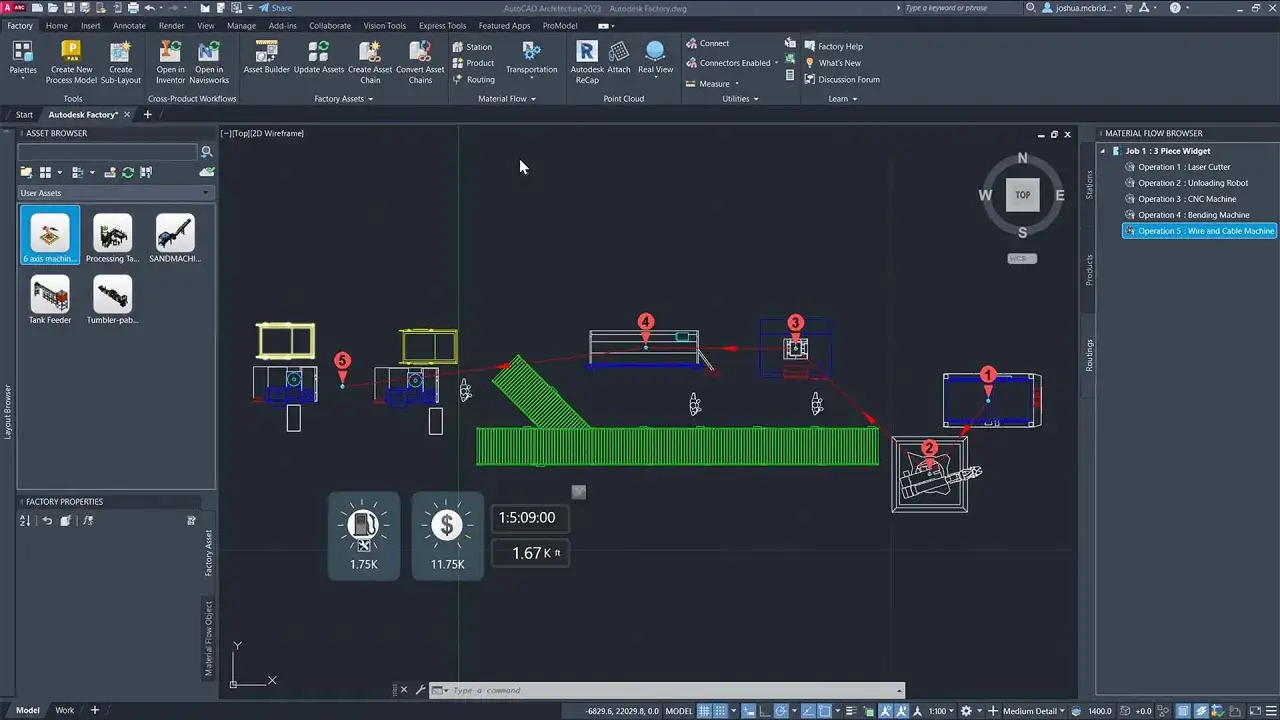1280x720 pixels.
Task: Open Factory Help
Action: [x=833, y=47]
